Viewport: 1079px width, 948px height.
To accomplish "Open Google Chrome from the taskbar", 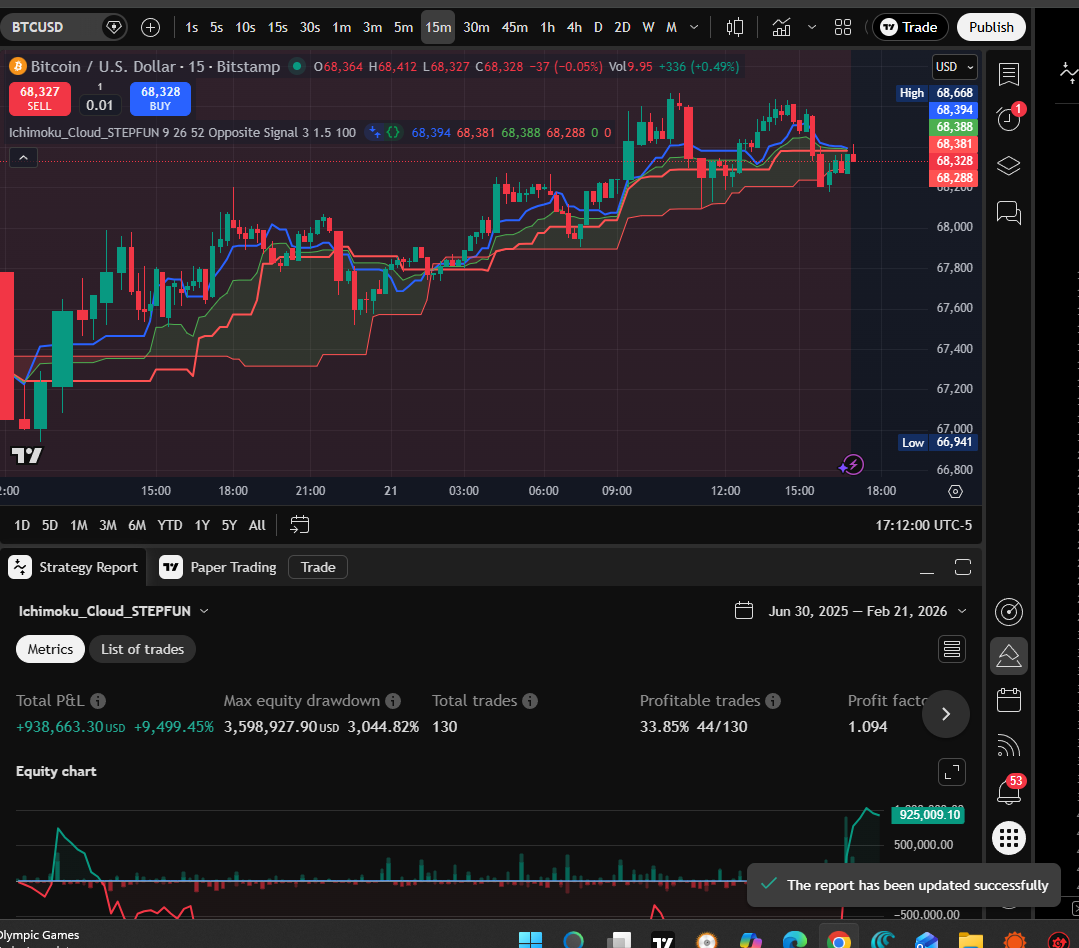I will pos(838,940).
